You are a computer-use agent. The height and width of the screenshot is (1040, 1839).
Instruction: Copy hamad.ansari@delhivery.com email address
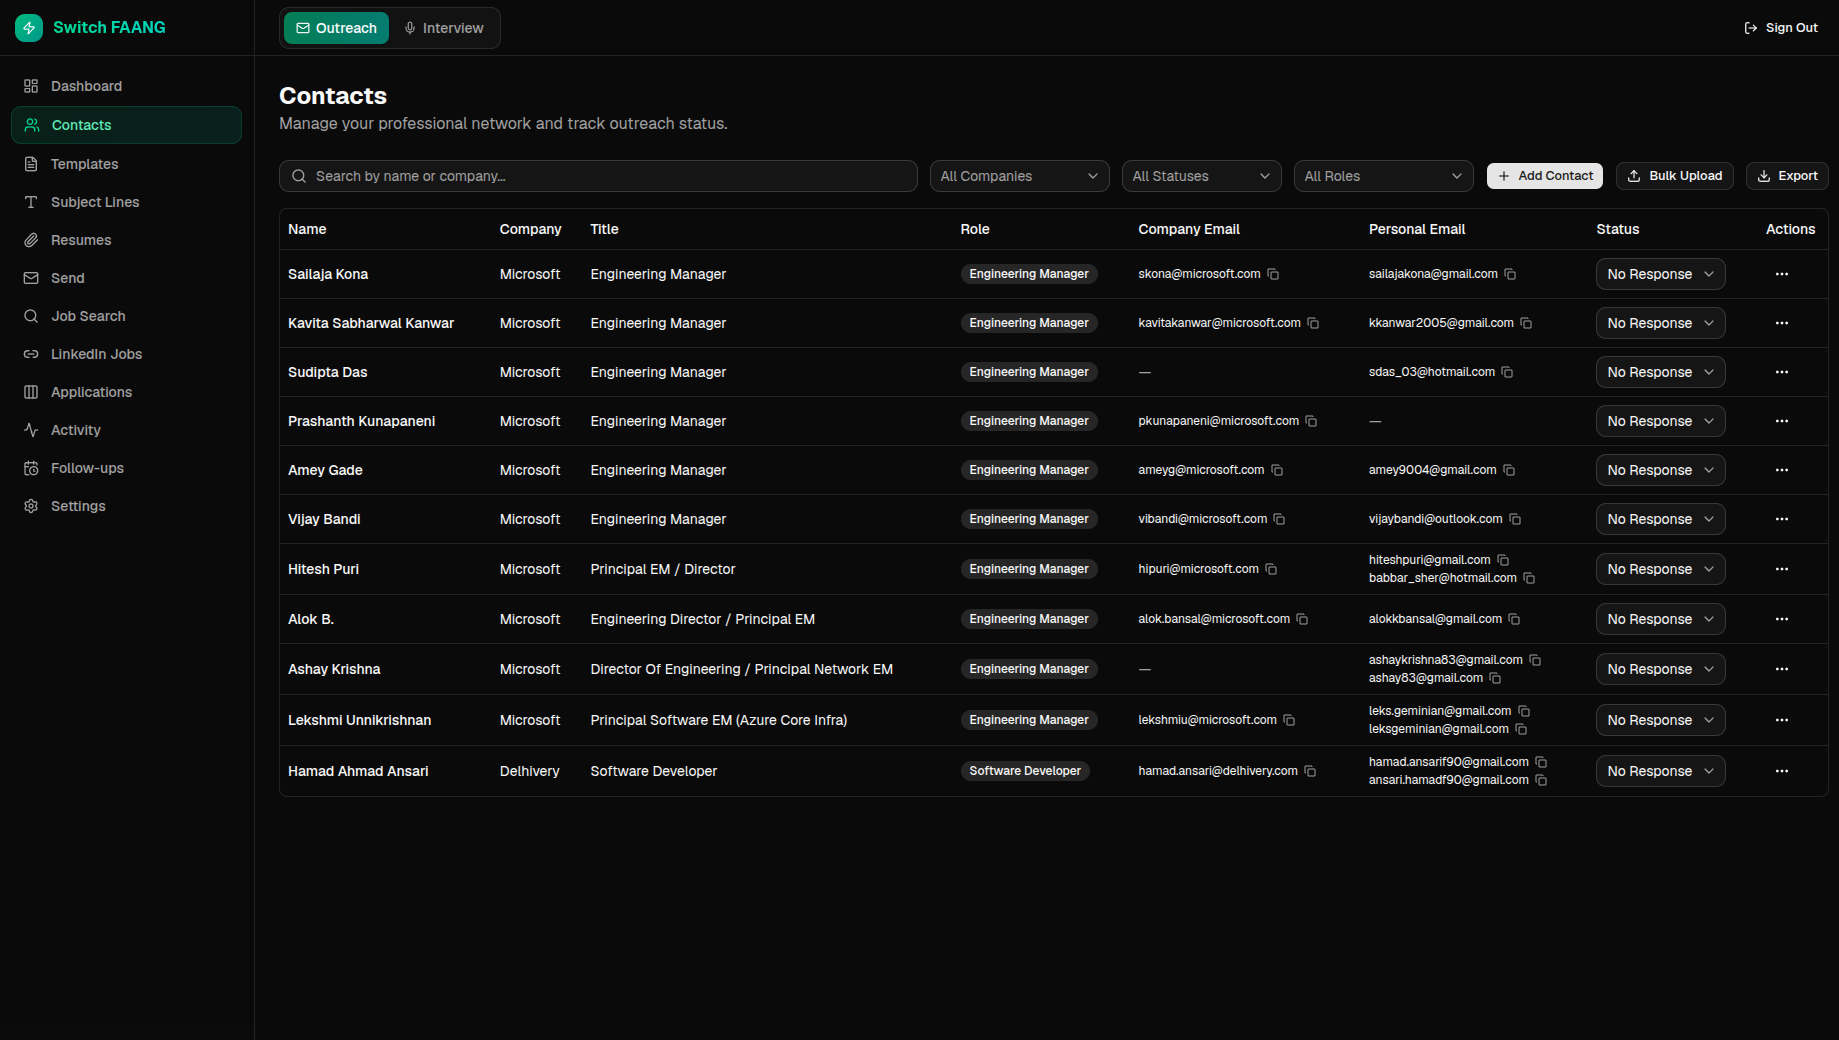[1310, 771]
